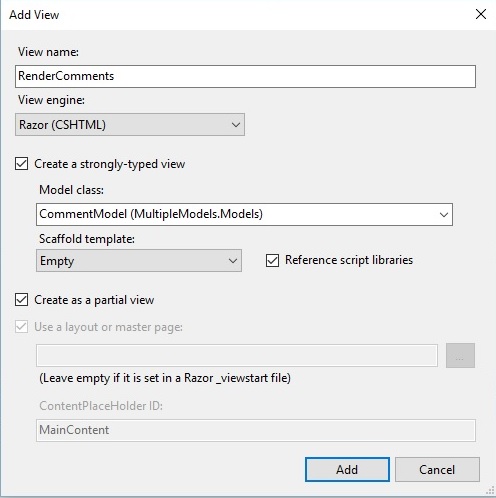
Task: Click the layout browse ellipsis button
Action: 460,356
